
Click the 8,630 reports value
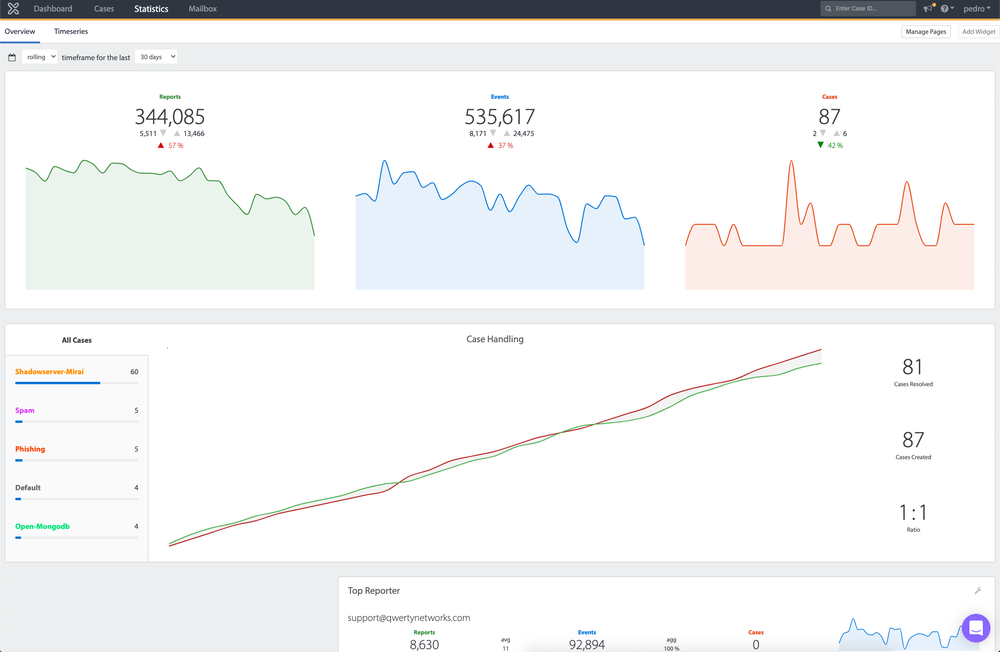click(424, 644)
